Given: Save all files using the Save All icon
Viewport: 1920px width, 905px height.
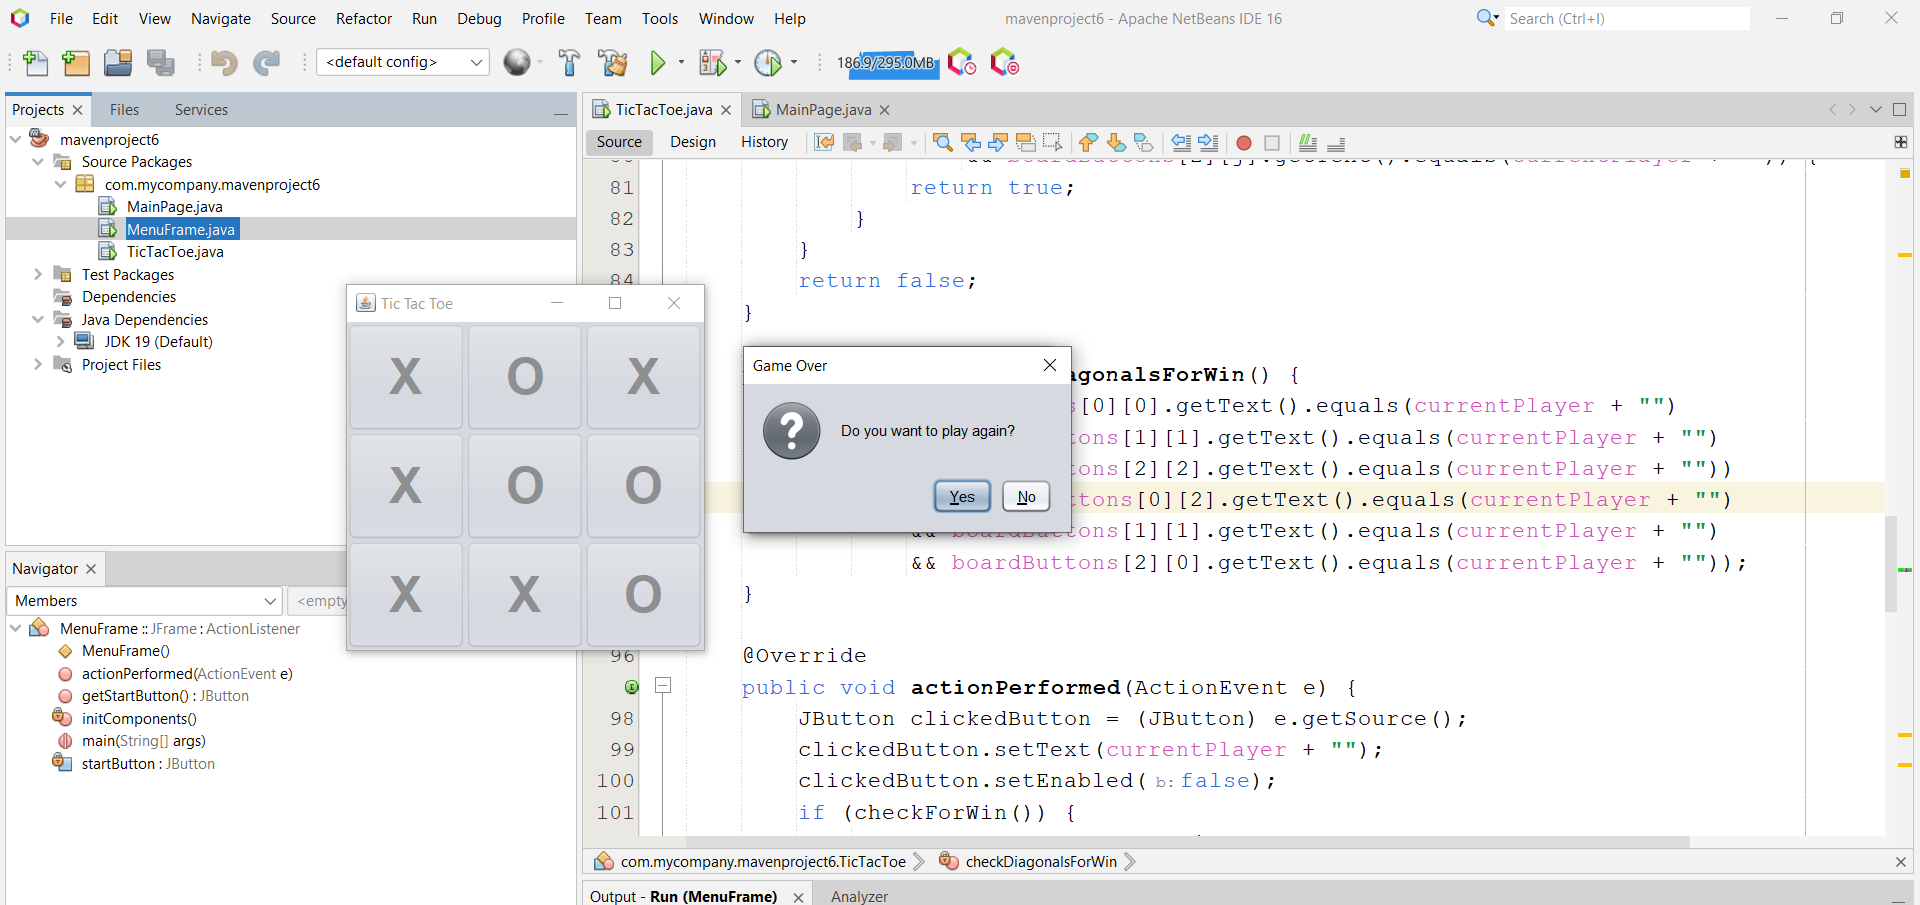Looking at the screenshot, I should click(161, 62).
